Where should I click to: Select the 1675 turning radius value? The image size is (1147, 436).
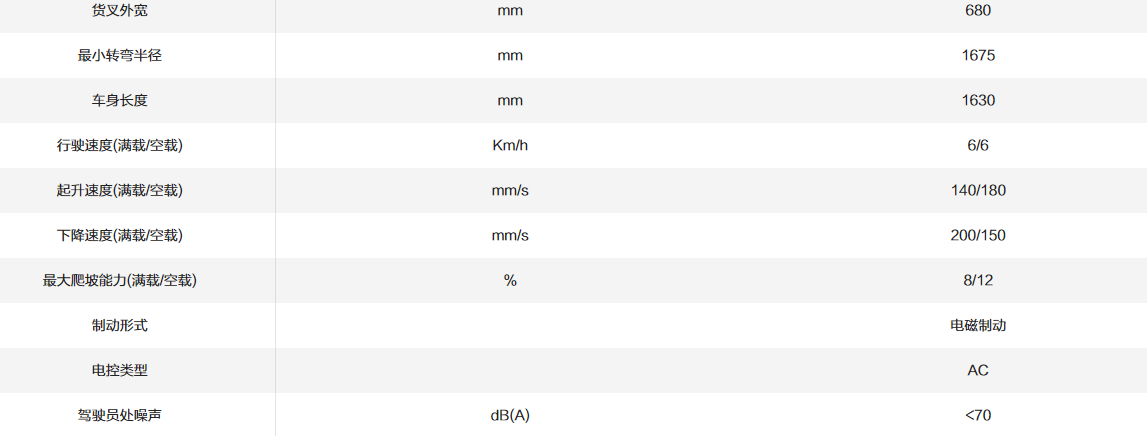click(978, 56)
